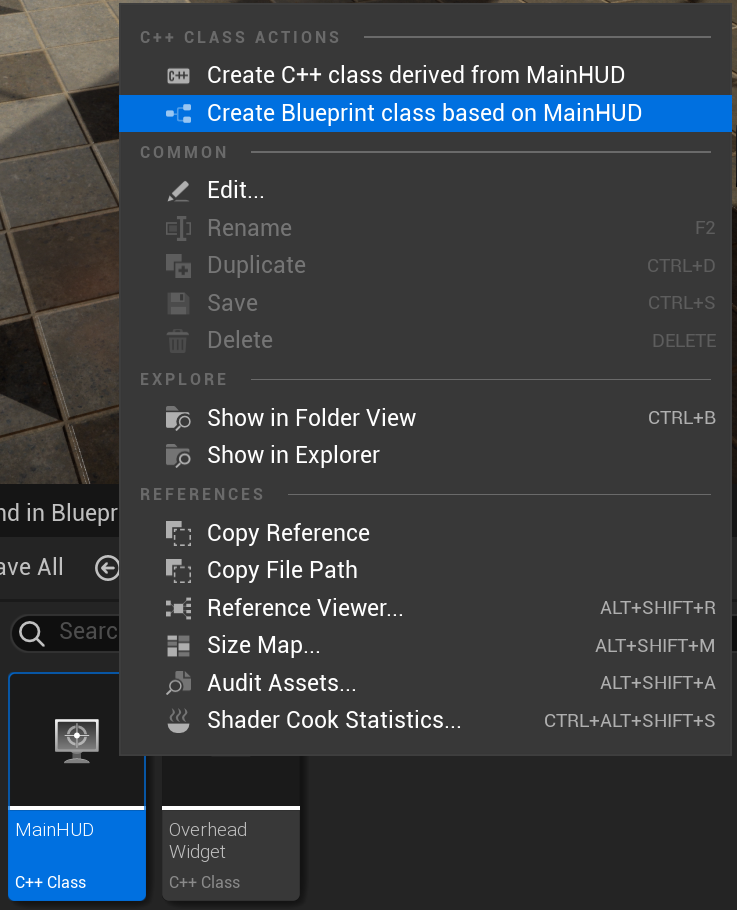Choose Create Blueprint class based on MainHUD
This screenshot has width=737, height=910.
(x=425, y=113)
